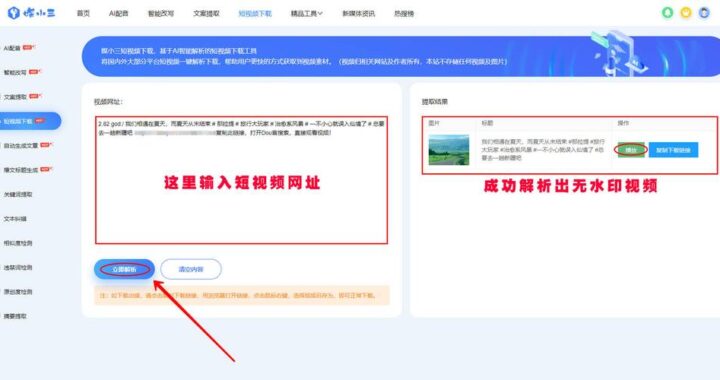720x380 pixels.
Task: Click the 清空内容 button
Action: click(x=191, y=269)
